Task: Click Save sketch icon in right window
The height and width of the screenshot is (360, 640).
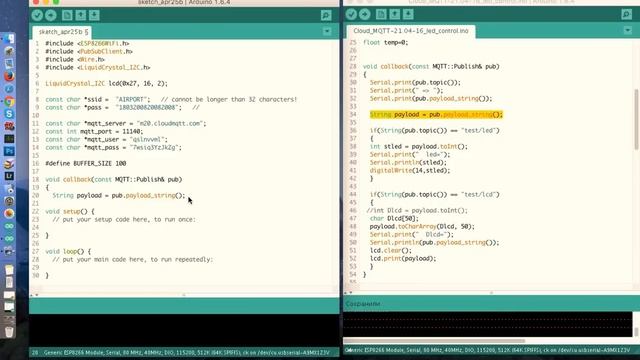Action: click(408, 14)
